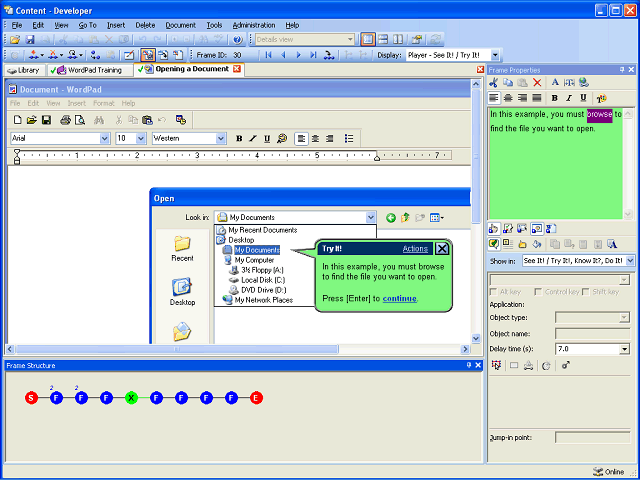Open the Object type dropdown
This screenshot has width=640, height=480.
(x=624, y=318)
